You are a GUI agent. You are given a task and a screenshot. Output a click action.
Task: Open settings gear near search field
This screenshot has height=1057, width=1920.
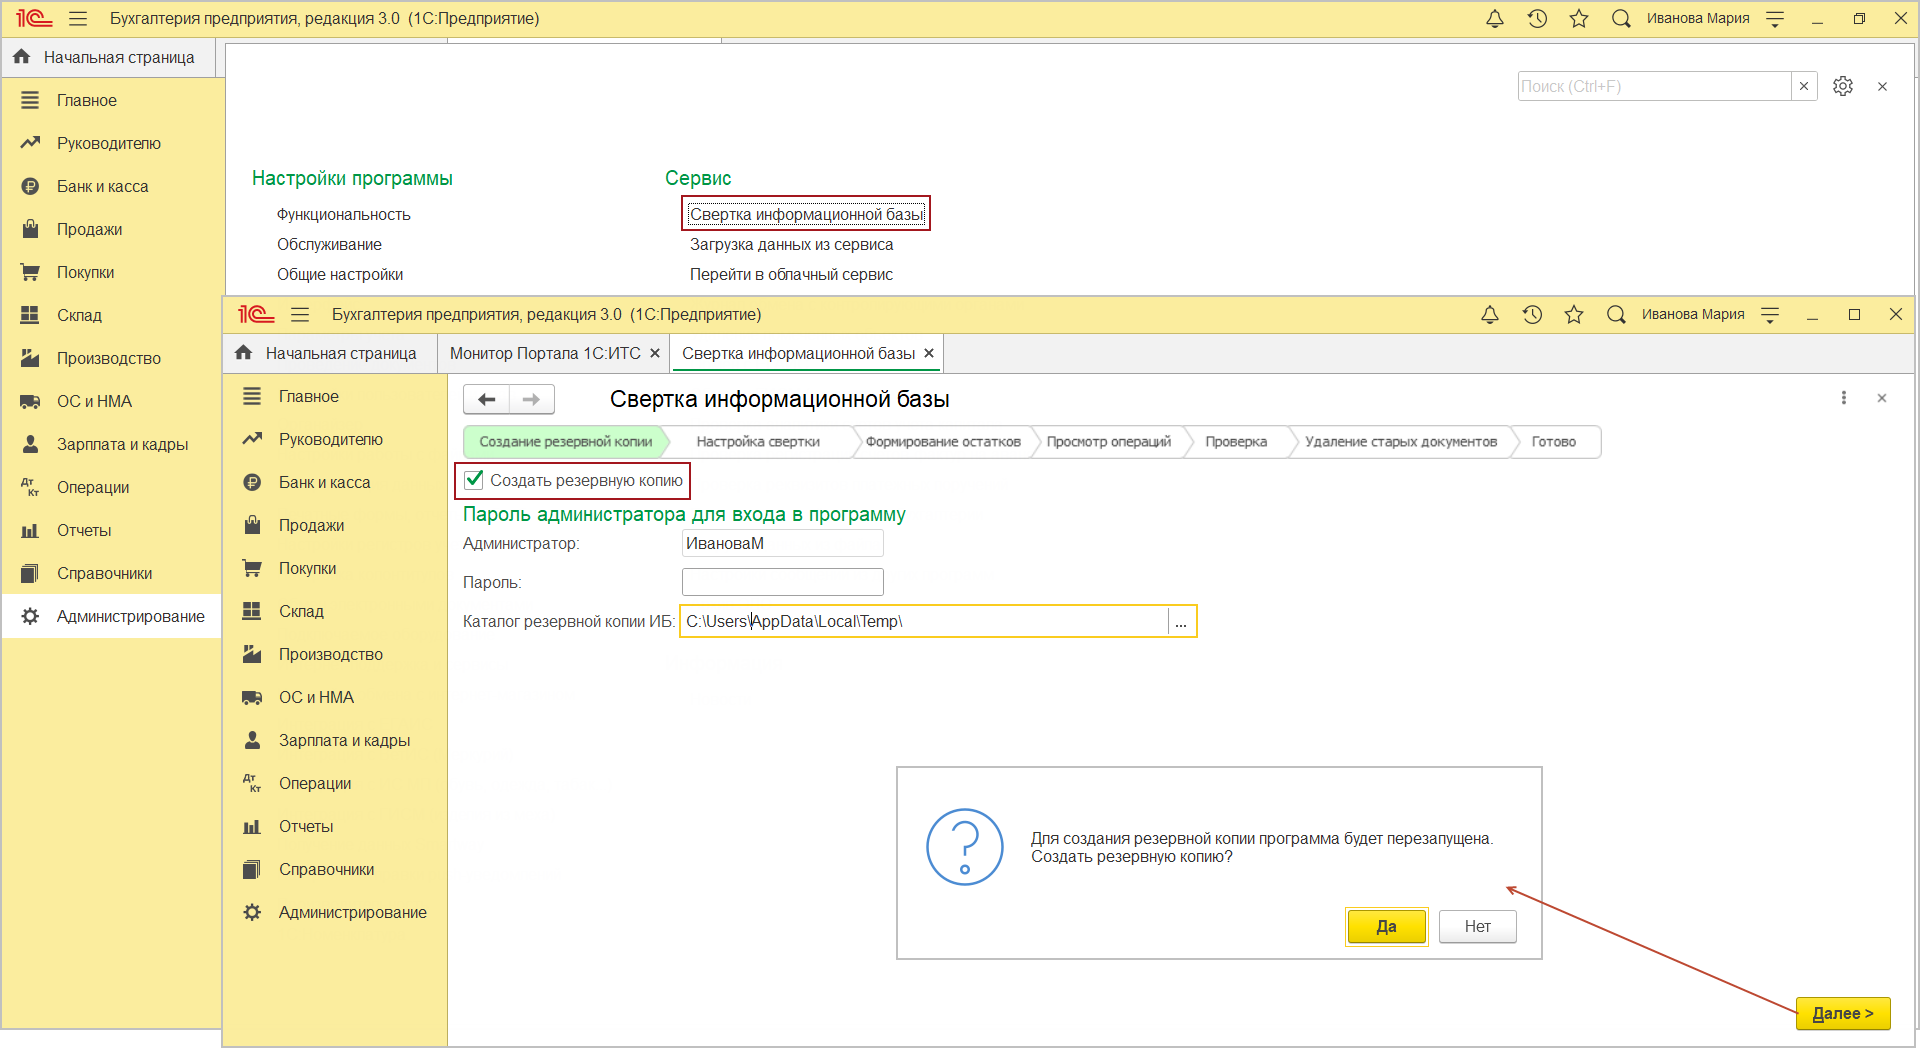(1843, 86)
